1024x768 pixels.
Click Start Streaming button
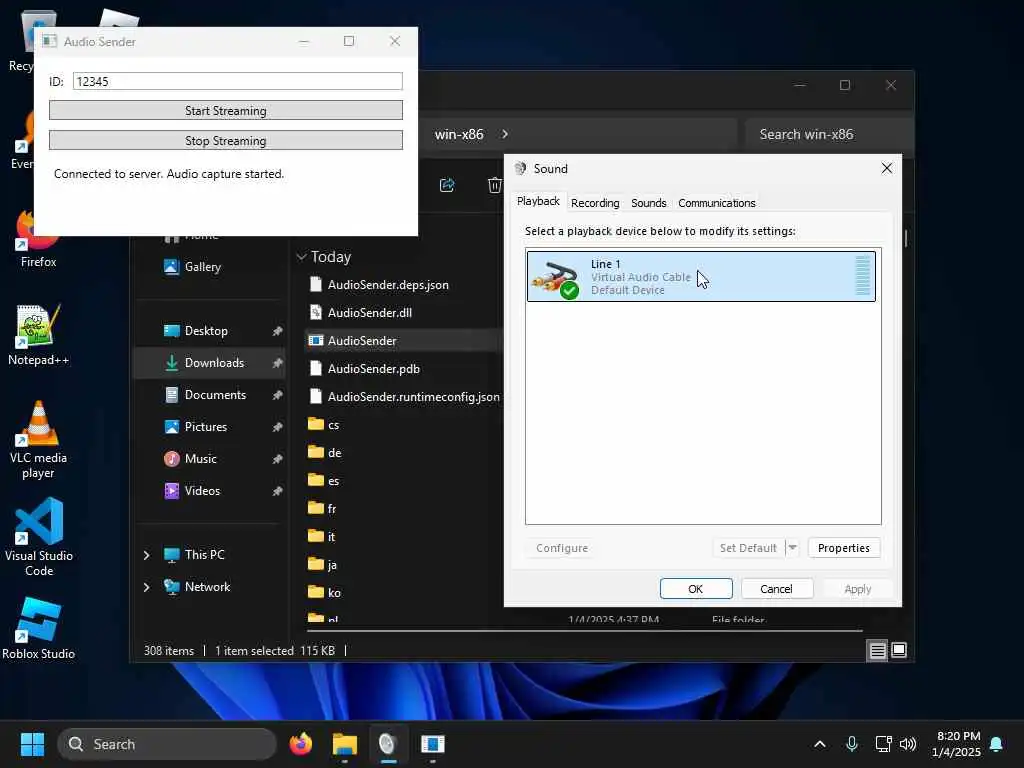point(226,110)
